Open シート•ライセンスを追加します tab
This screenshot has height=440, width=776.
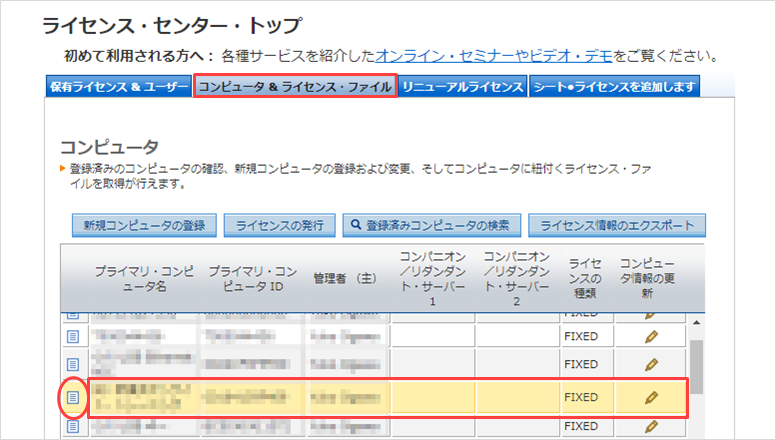pos(614,87)
